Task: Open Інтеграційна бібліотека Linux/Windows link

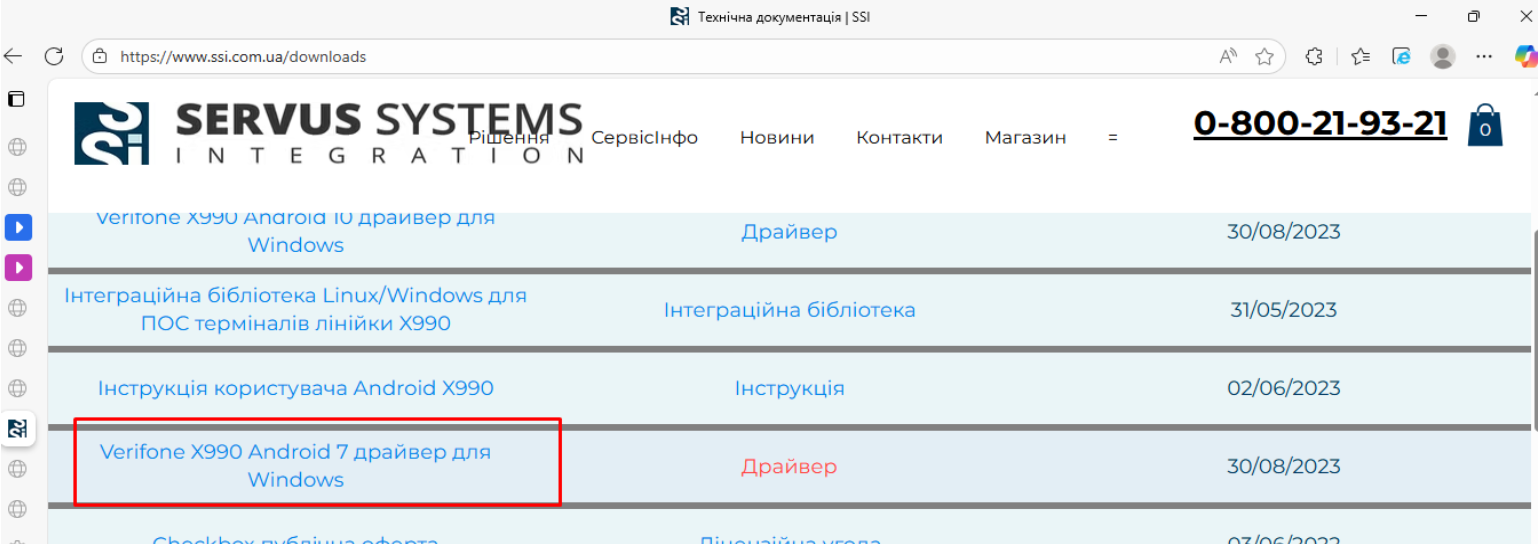Action: (296, 310)
